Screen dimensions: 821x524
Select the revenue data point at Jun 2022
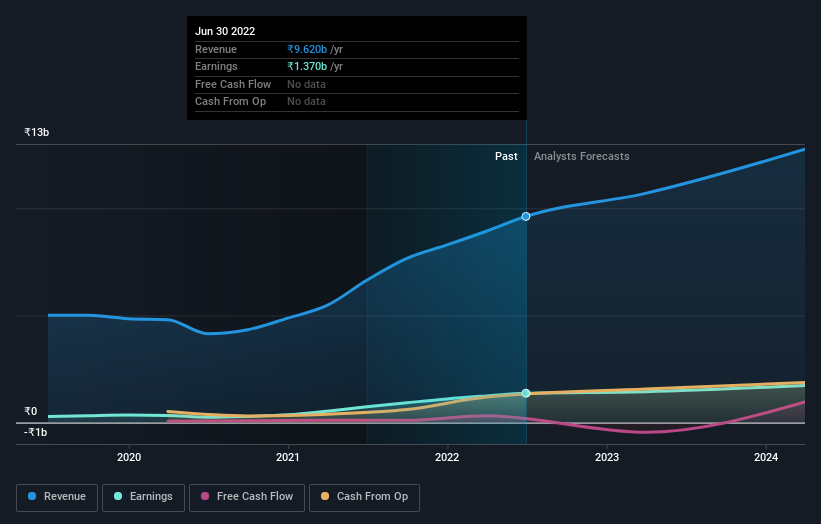pos(526,216)
